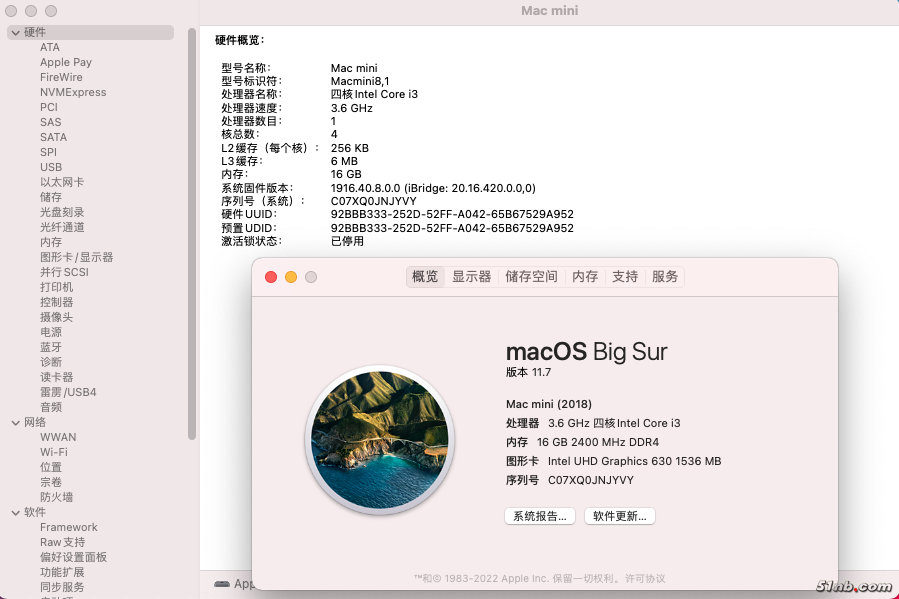Click the 软件更新... button
The height and width of the screenshot is (599, 899).
coord(620,516)
